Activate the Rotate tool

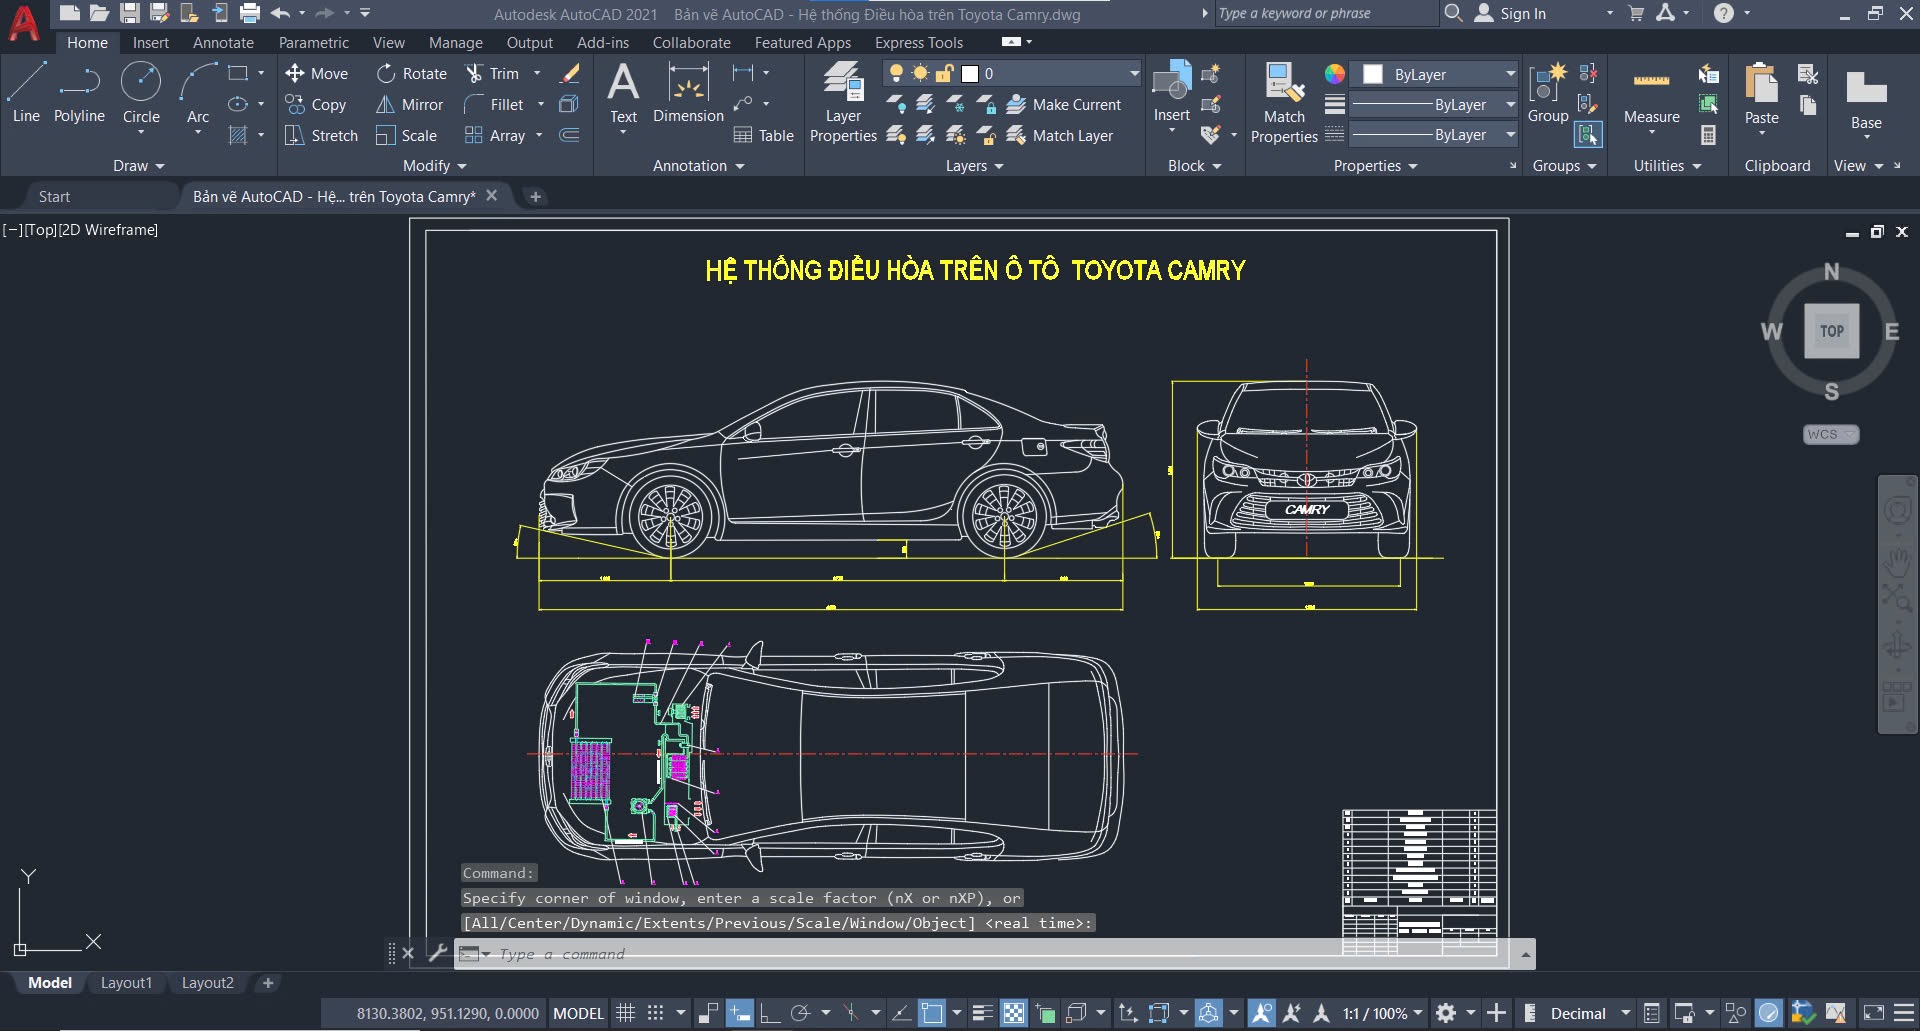point(412,73)
